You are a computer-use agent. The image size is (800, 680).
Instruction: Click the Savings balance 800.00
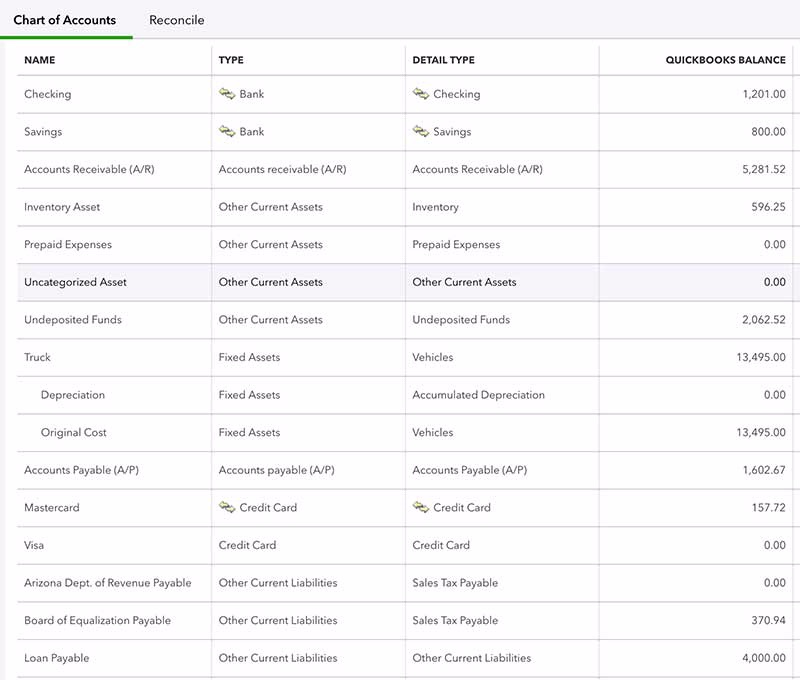coord(768,132)
